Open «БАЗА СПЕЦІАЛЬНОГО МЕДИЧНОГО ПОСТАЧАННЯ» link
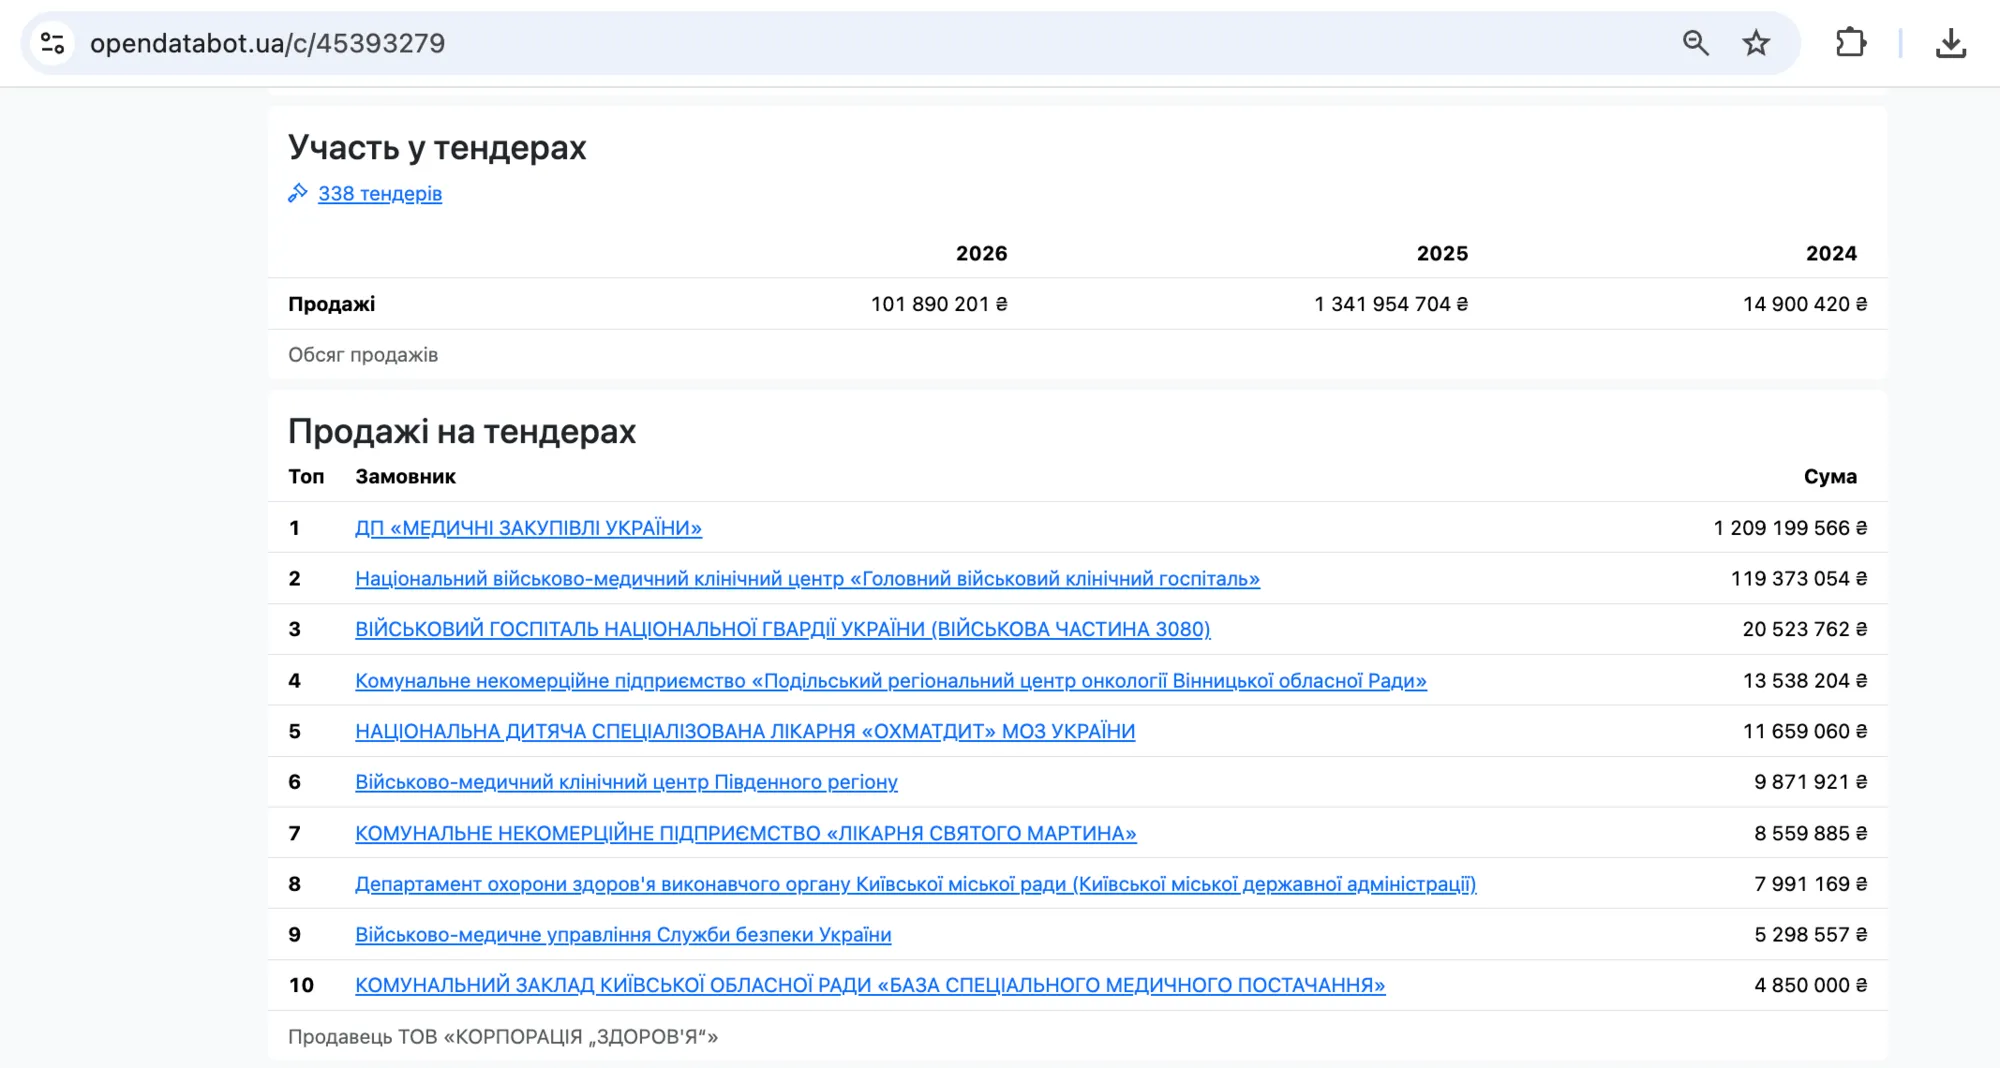 (x=870, y=986)
